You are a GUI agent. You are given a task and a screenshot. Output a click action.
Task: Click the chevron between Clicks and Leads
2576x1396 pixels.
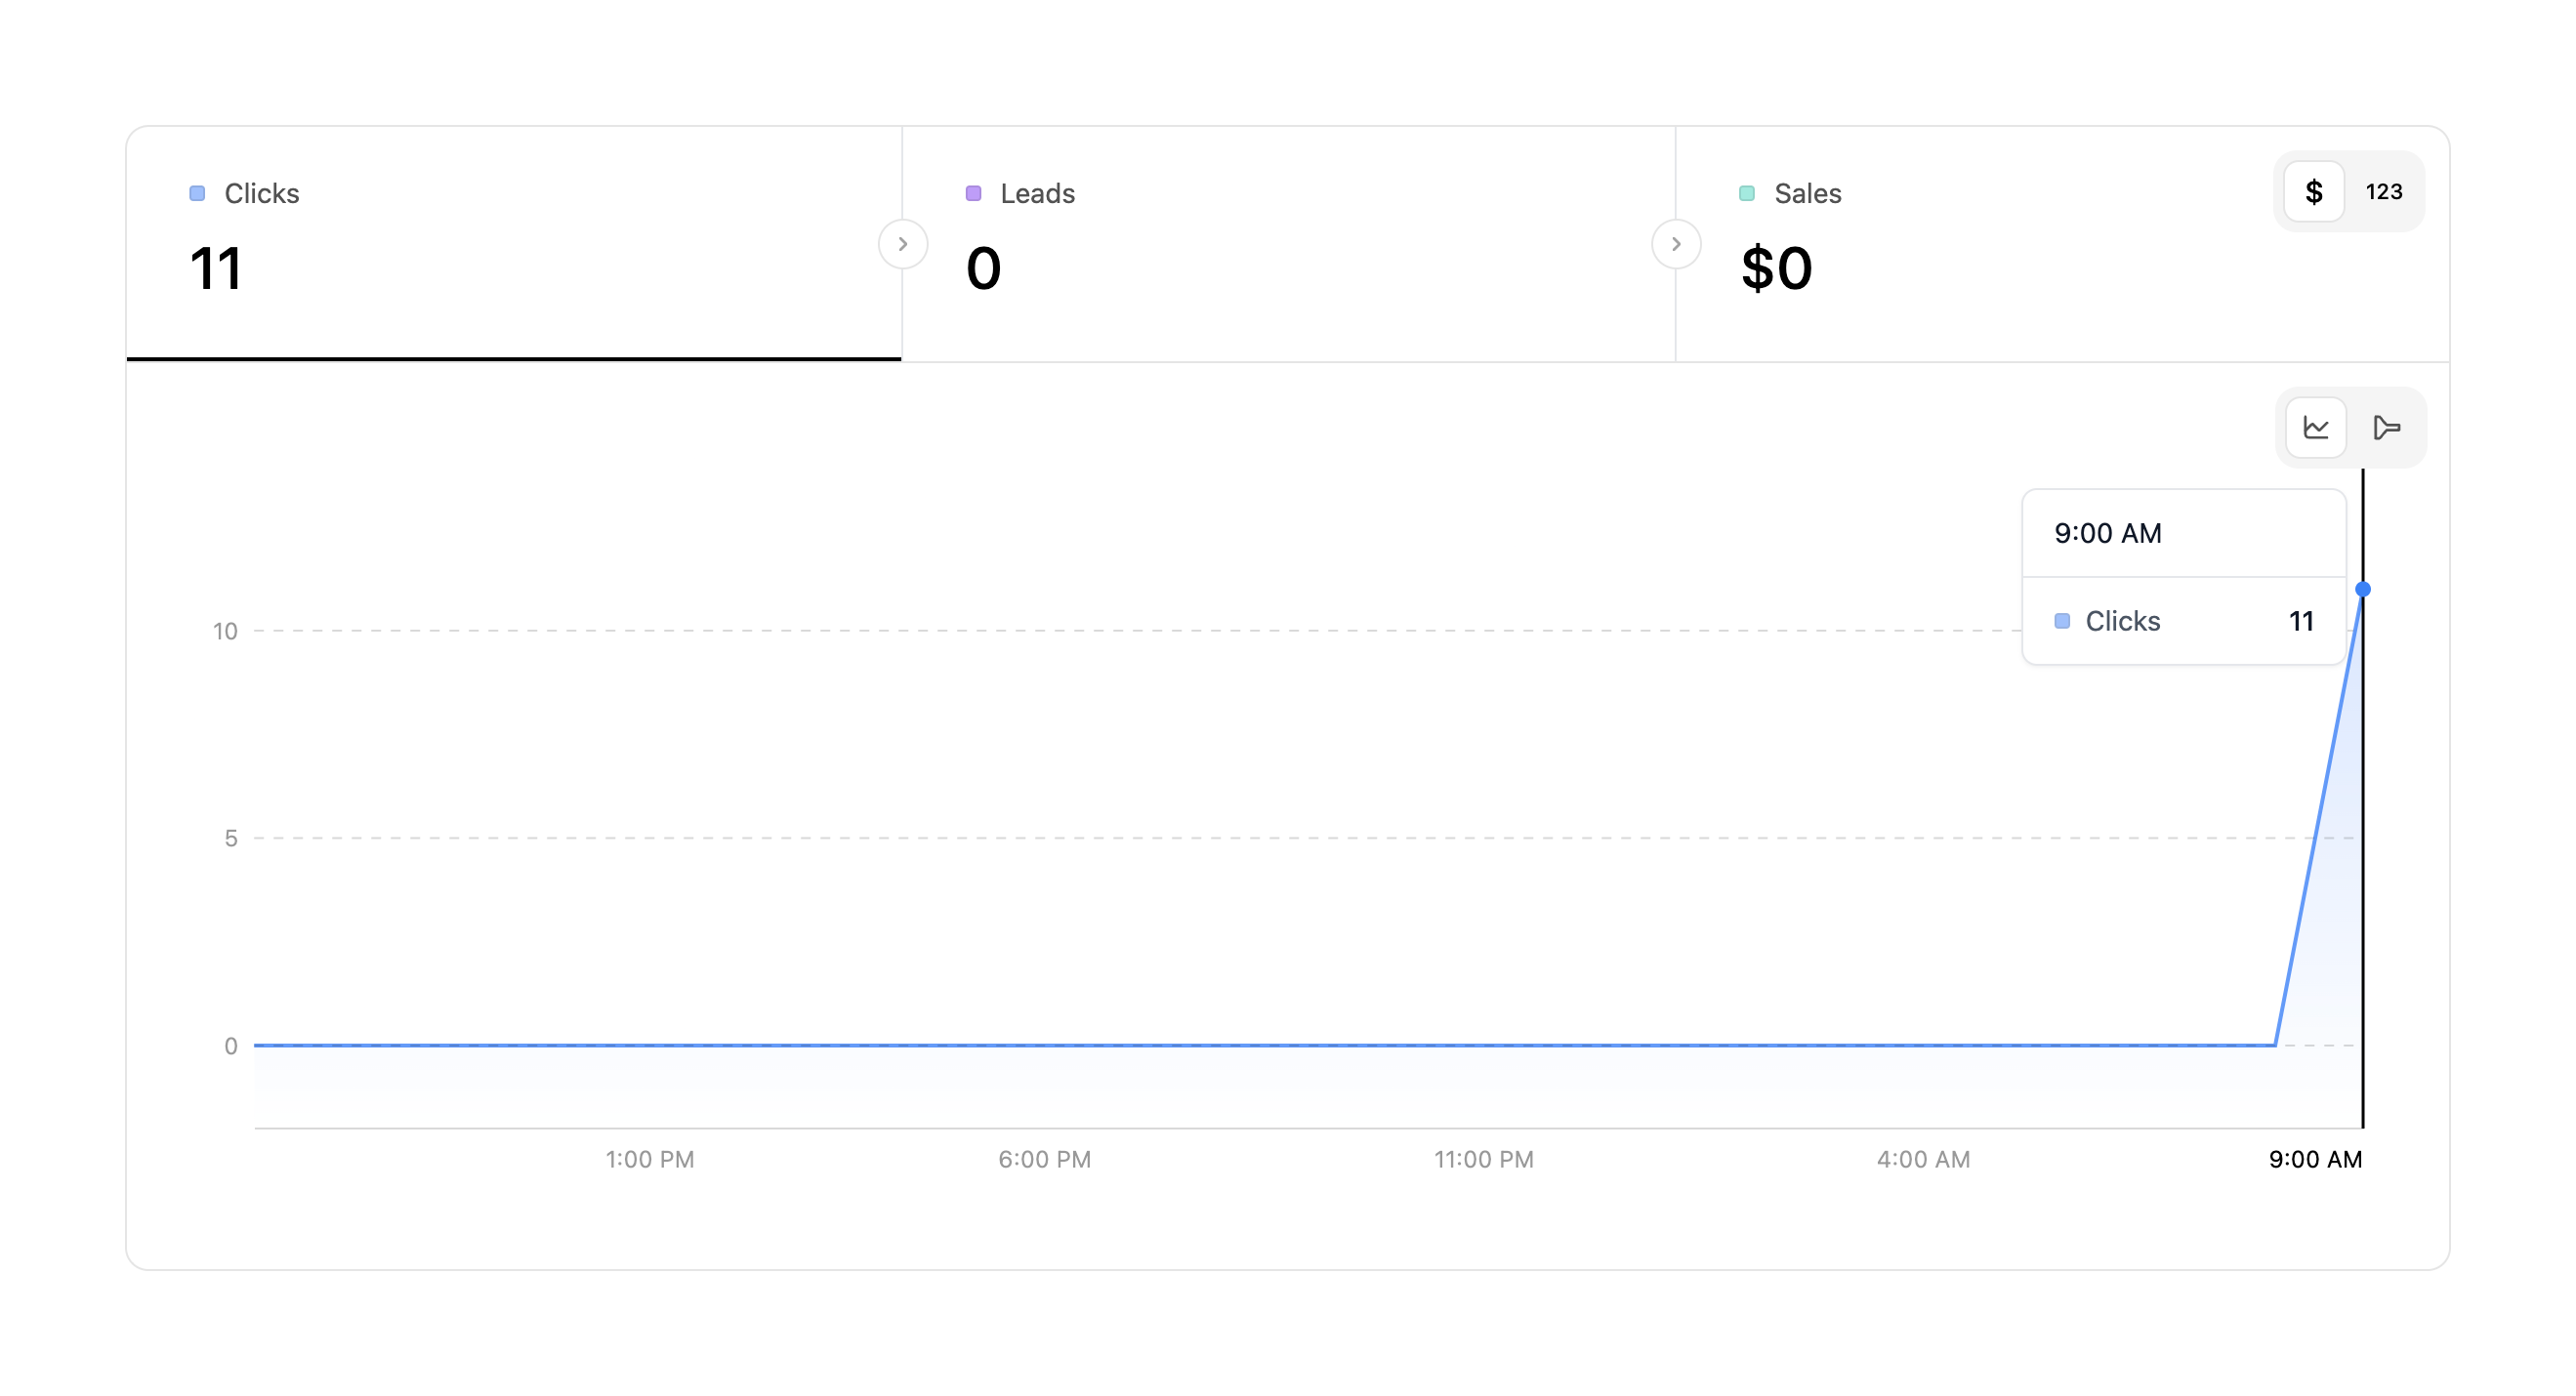click(x=902, y=244)
